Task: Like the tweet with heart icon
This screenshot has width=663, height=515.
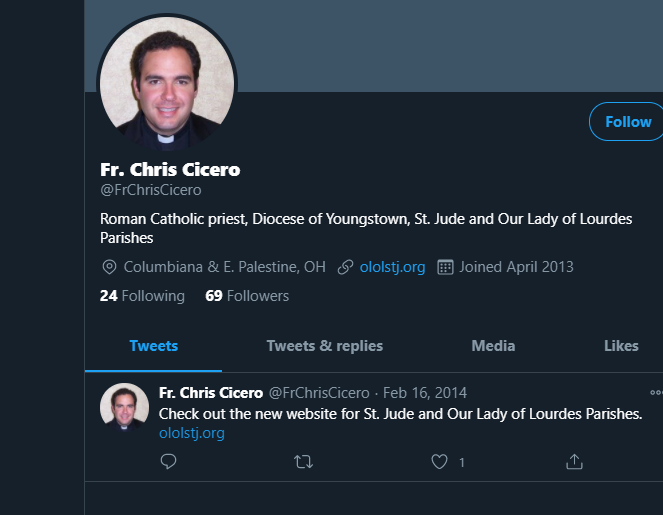Action: point(439,461)
